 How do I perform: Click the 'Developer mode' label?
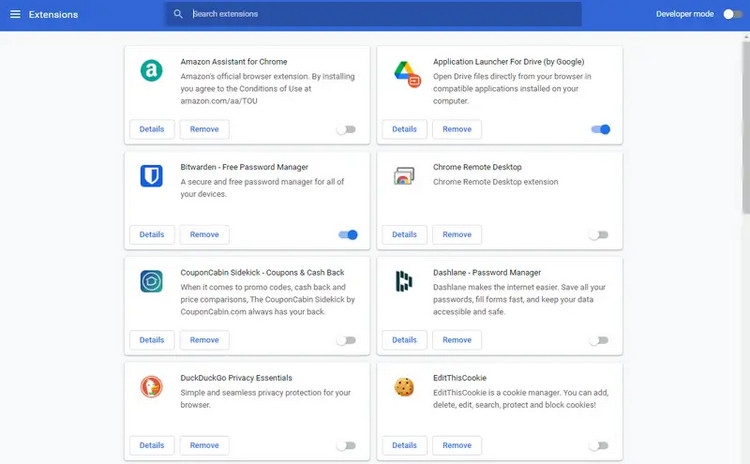pos(684,14)
